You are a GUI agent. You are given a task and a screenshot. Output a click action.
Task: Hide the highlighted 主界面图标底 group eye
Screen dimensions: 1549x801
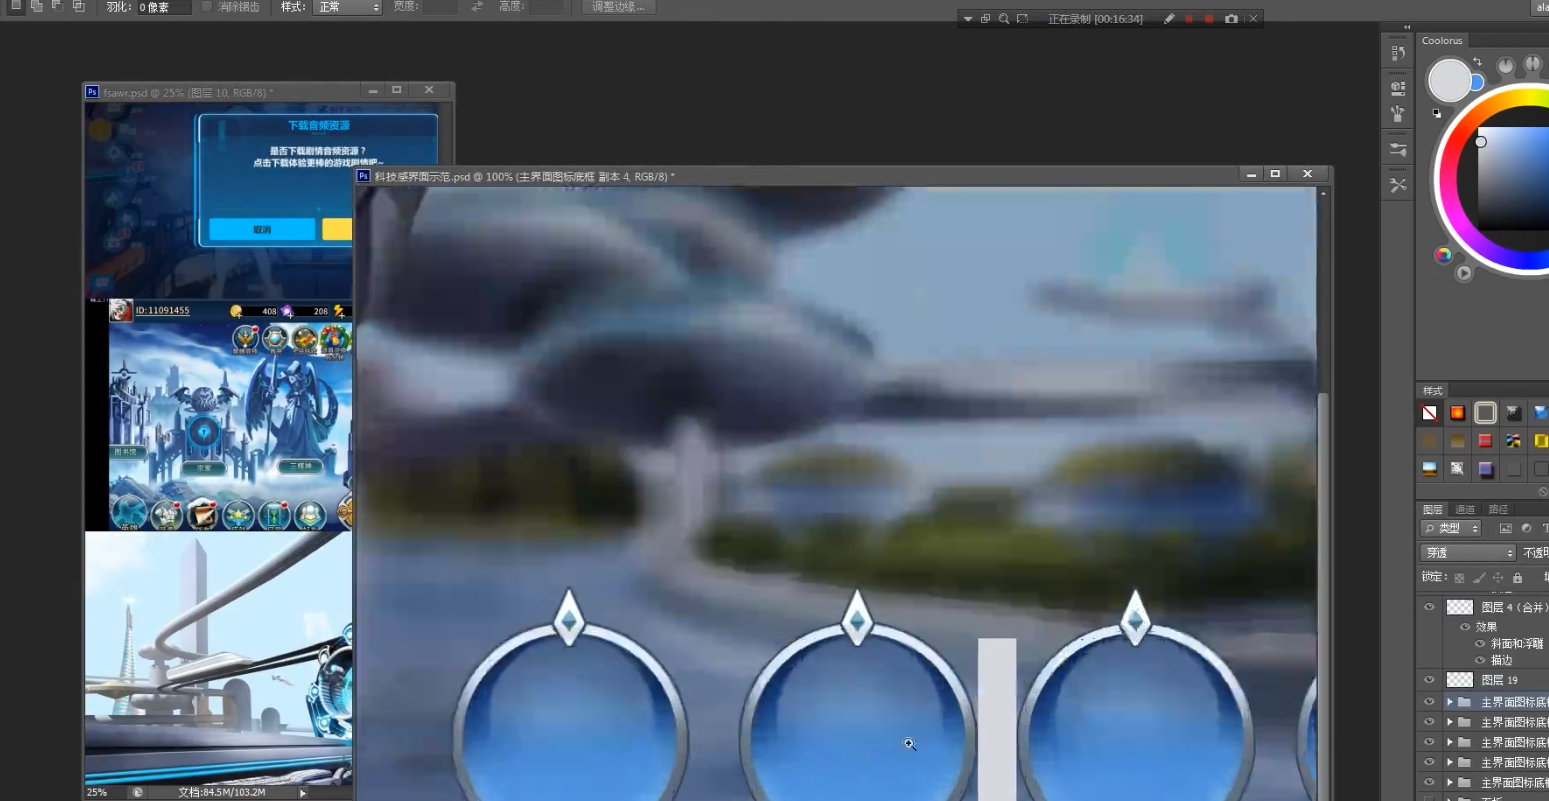[x=1429, y=702]
